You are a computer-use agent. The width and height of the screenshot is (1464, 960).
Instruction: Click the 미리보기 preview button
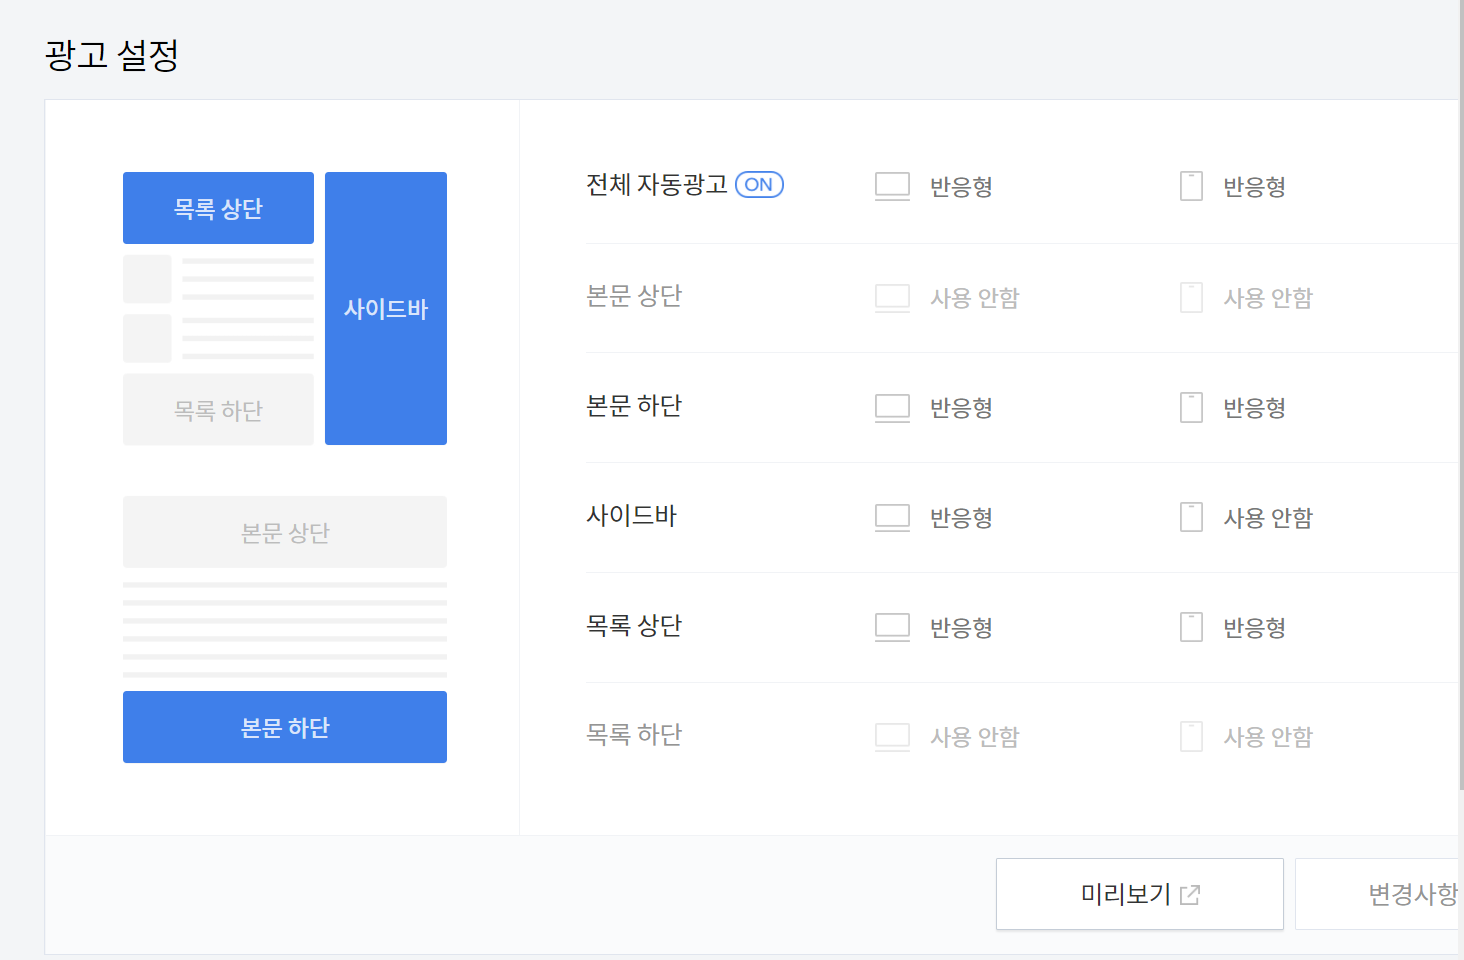[x=1140, y=894]
